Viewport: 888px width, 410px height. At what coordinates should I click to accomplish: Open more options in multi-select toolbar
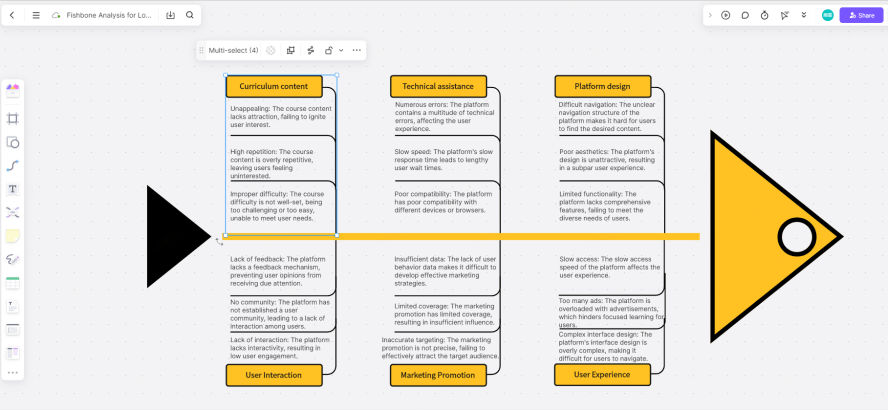pyautogui.click(x=356, y=50)
